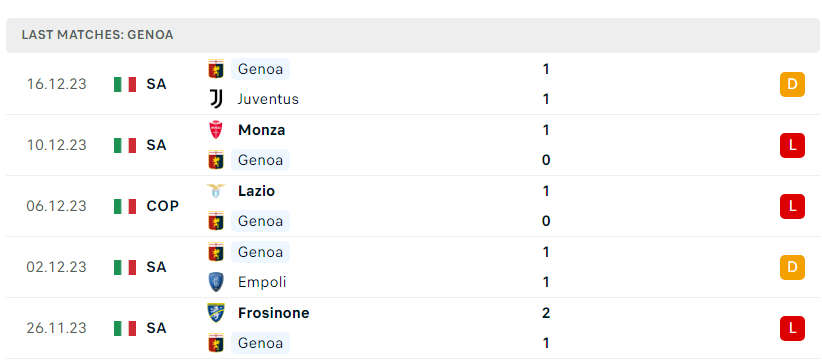Click the Juventus club logo
The height and width of the screenshot is (361, 822).
click(216, 99)
